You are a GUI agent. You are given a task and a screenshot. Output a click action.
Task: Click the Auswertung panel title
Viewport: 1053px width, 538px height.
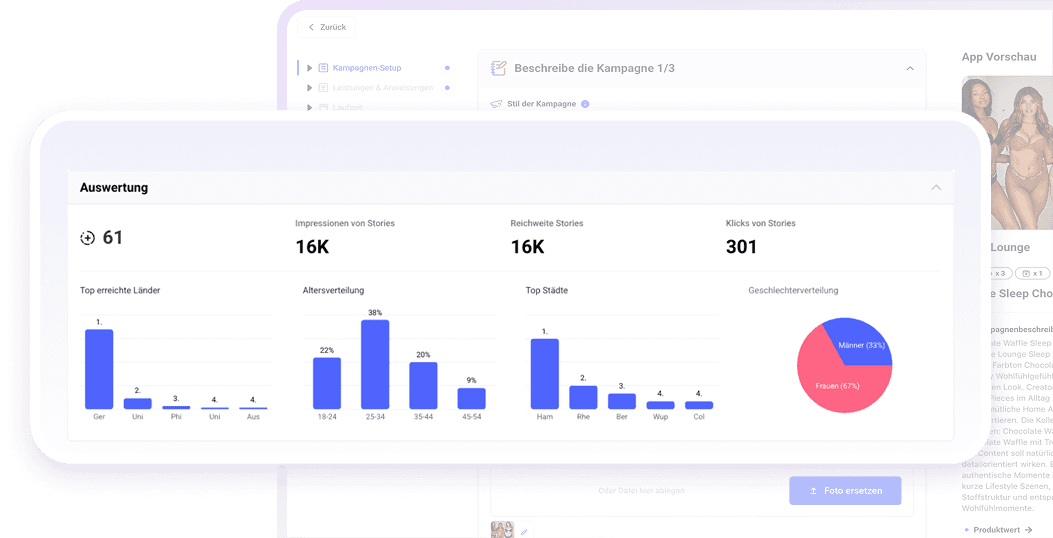[113, 188]
